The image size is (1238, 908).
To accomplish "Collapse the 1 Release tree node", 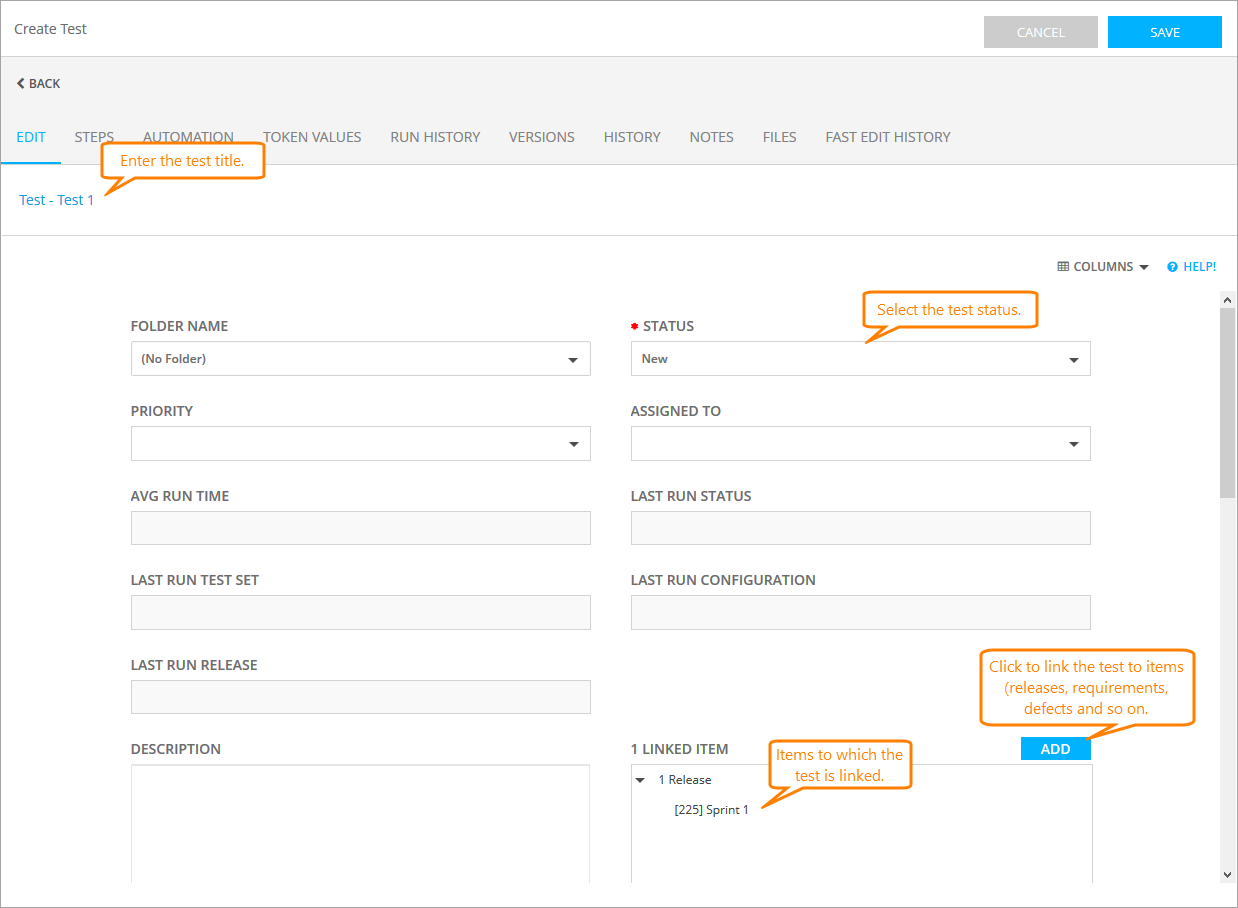I will (x=640, y=780).
